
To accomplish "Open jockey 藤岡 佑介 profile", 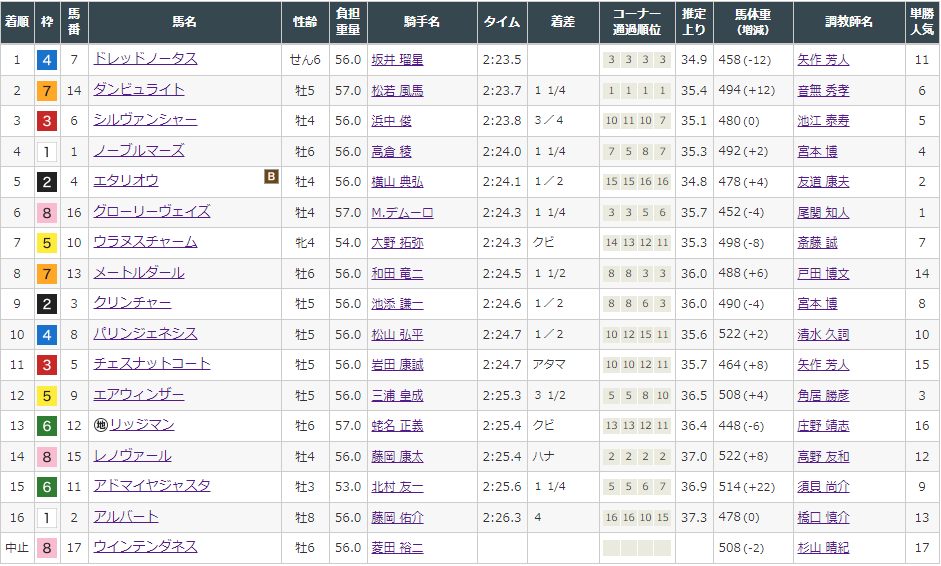I will pos(397,517).
